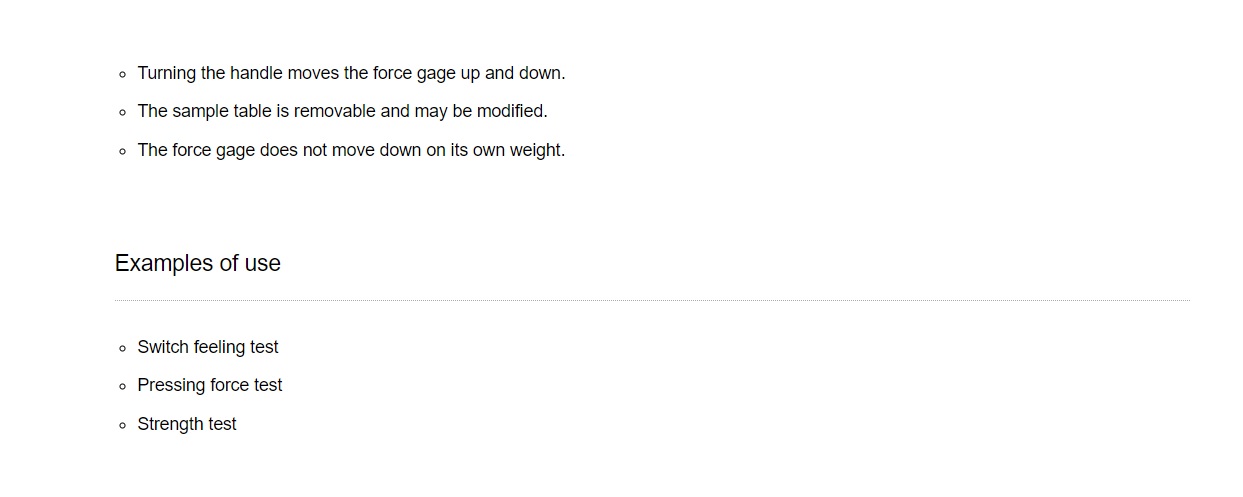The image size is (1243, 497).
Task: Click bullet marker beside 'Strength test'
Action: [122, 425]
